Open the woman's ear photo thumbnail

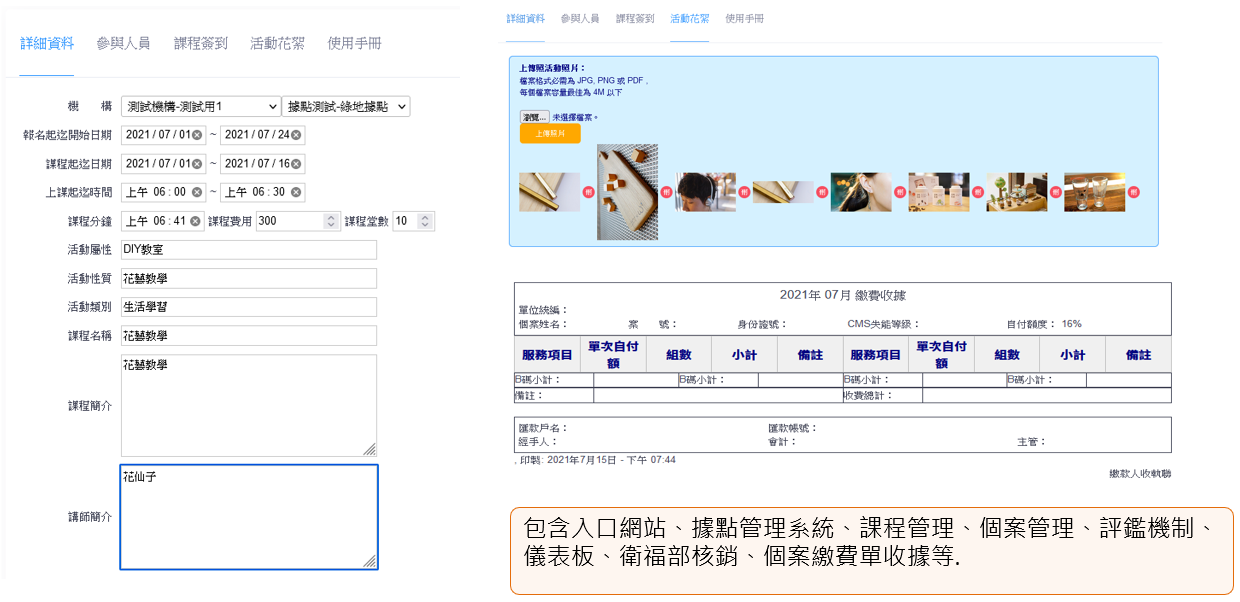tap(861, 192)
